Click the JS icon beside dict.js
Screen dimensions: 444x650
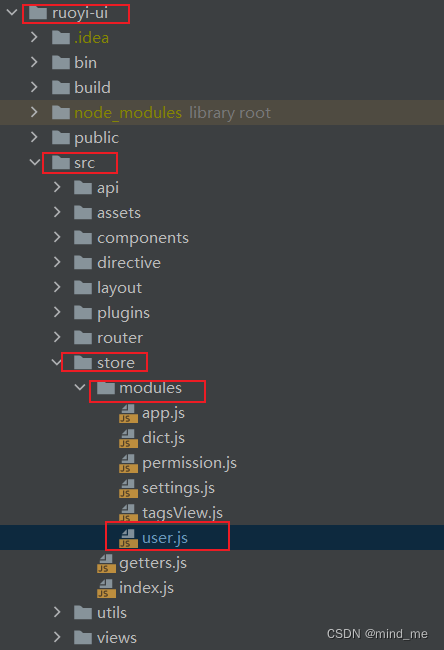pos(128,438)
